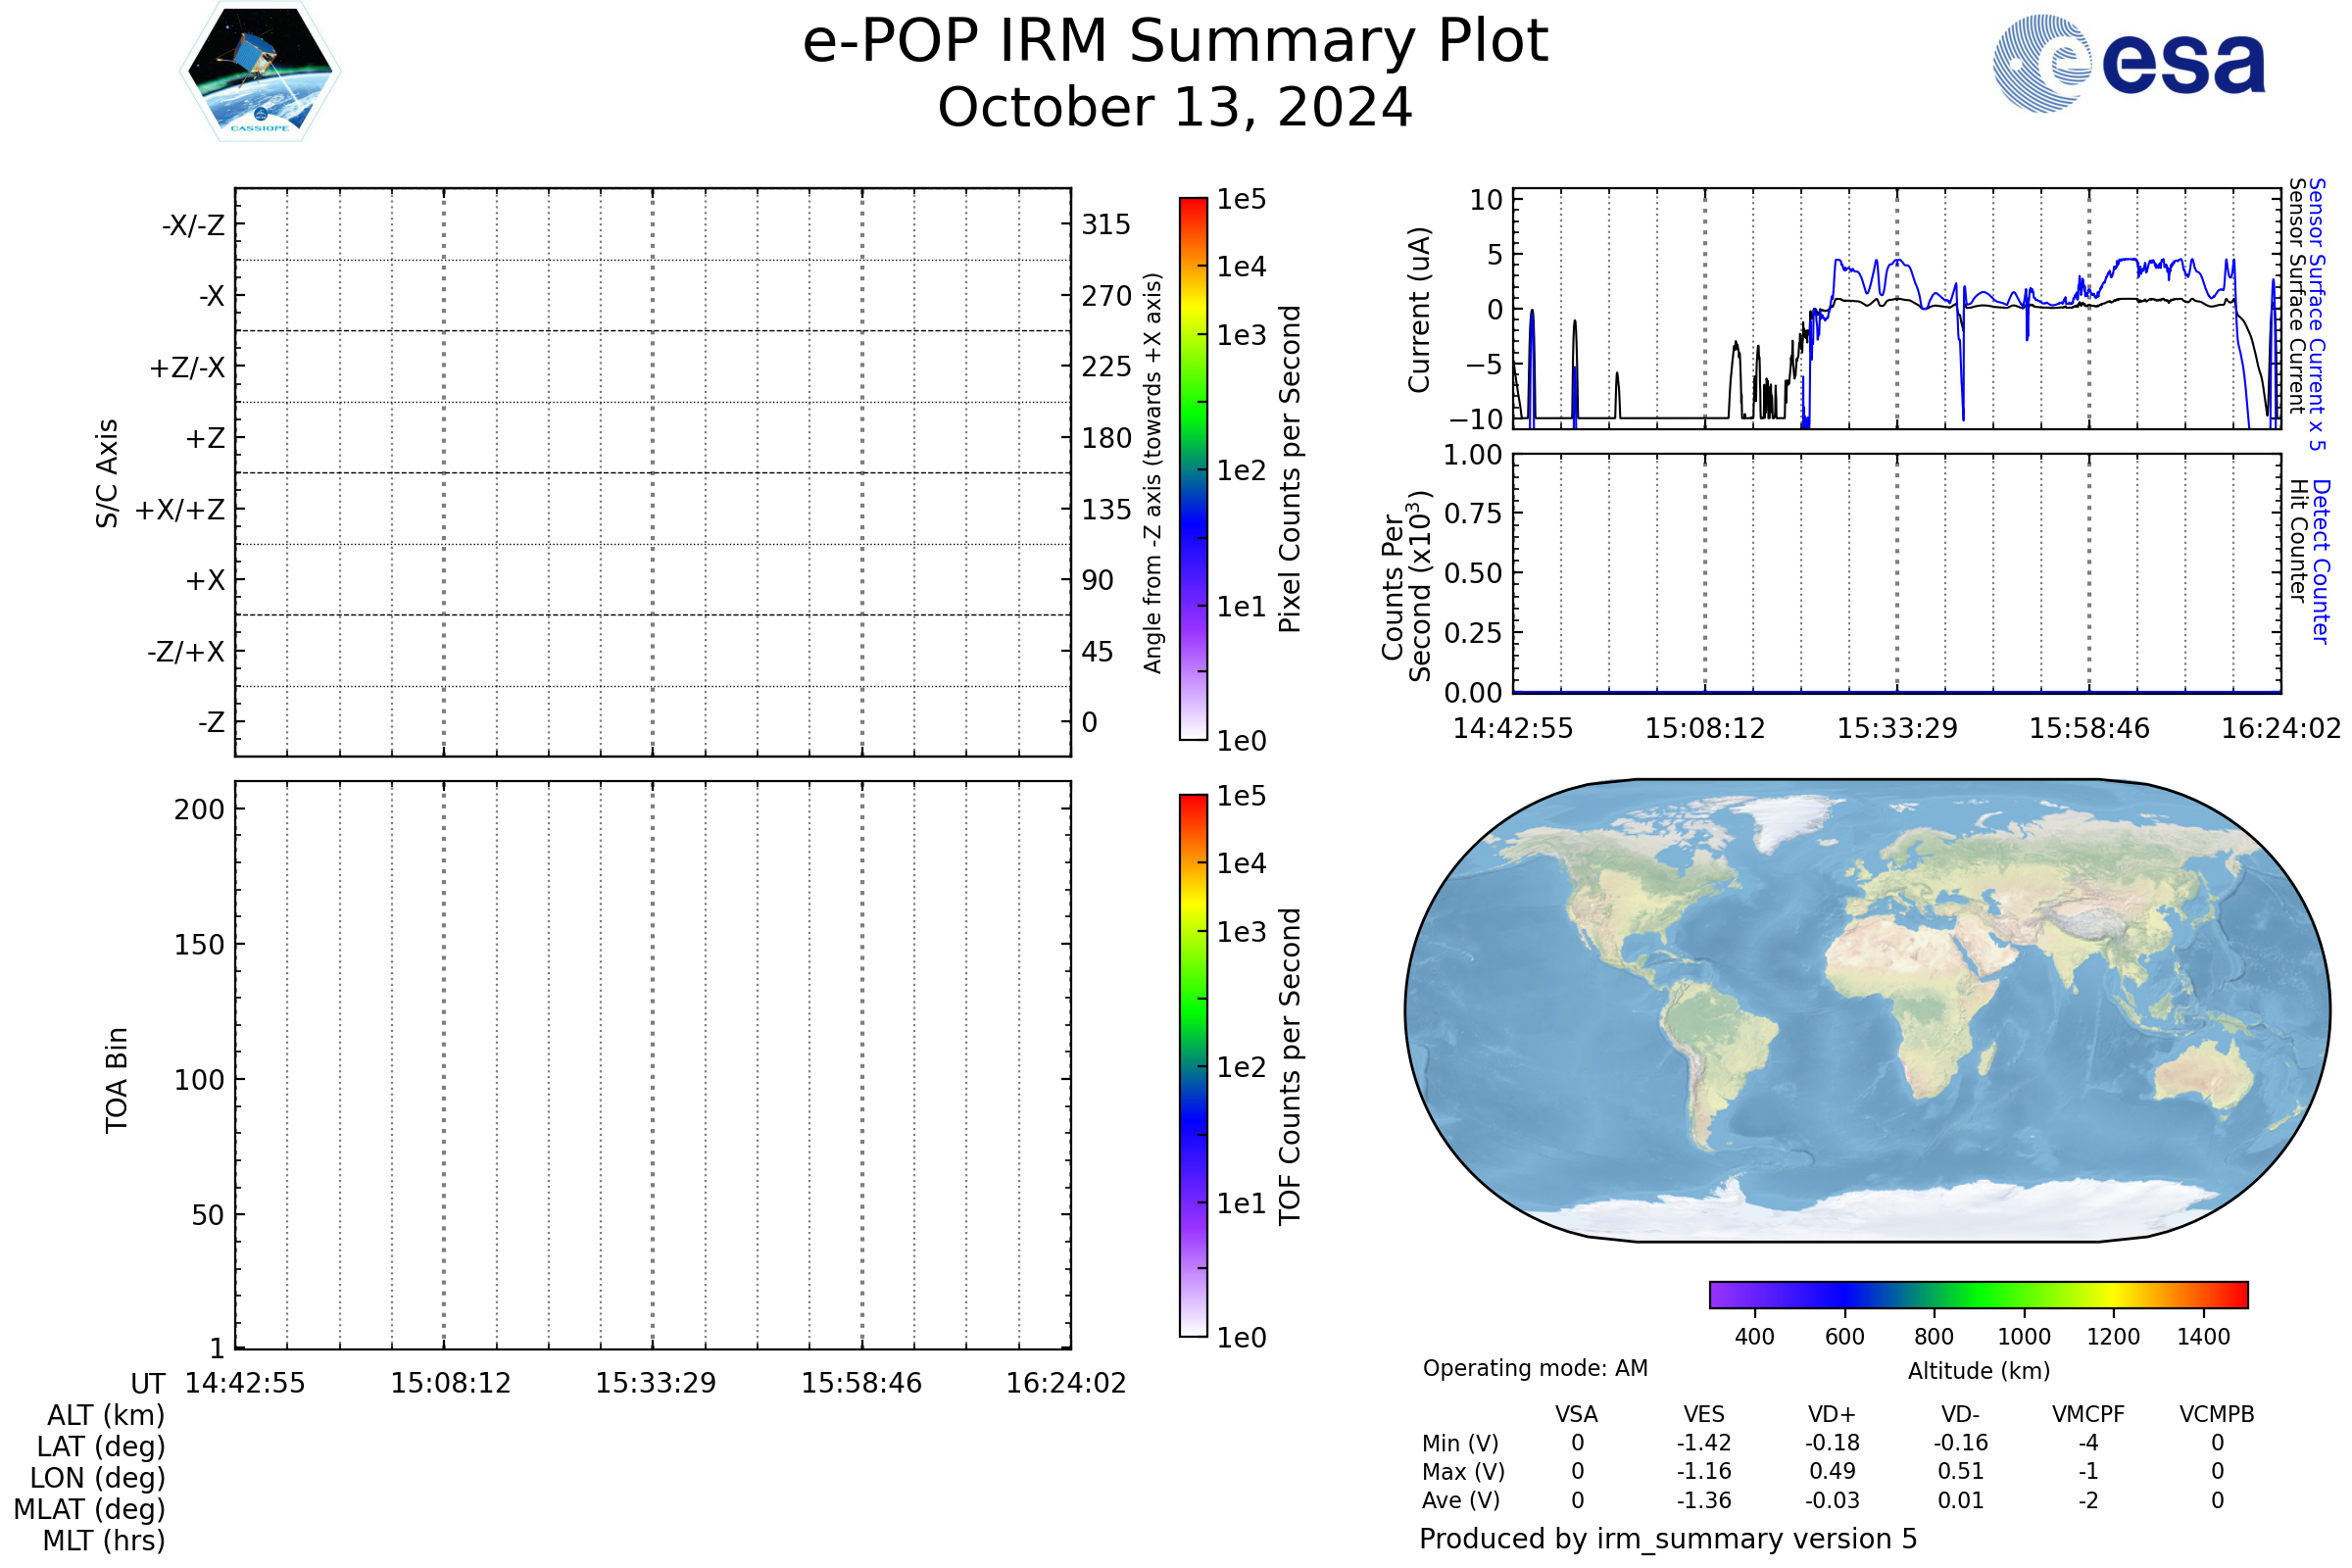Click Produced by irm_summary version 5 text
Image resolution: width=2352 pixels, height=1568 pixels.
coord(1668,1538)
